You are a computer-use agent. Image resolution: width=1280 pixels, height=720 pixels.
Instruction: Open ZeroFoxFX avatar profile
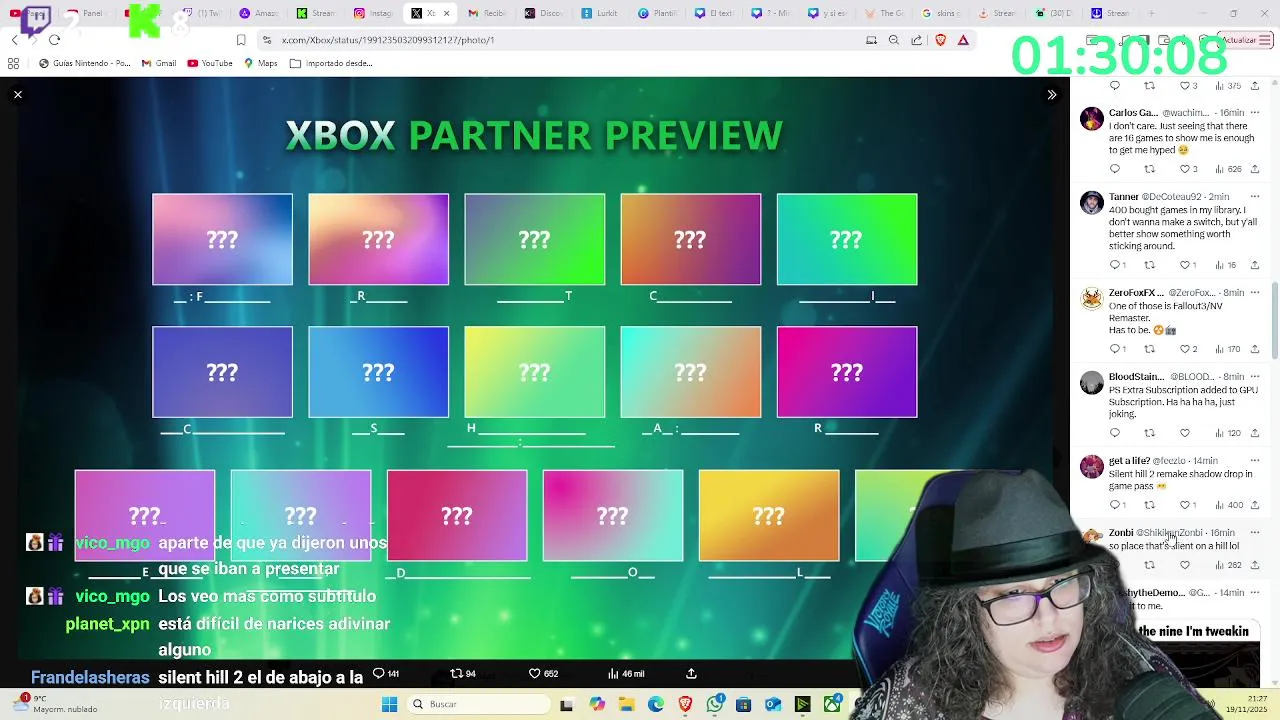(1091, 299)
